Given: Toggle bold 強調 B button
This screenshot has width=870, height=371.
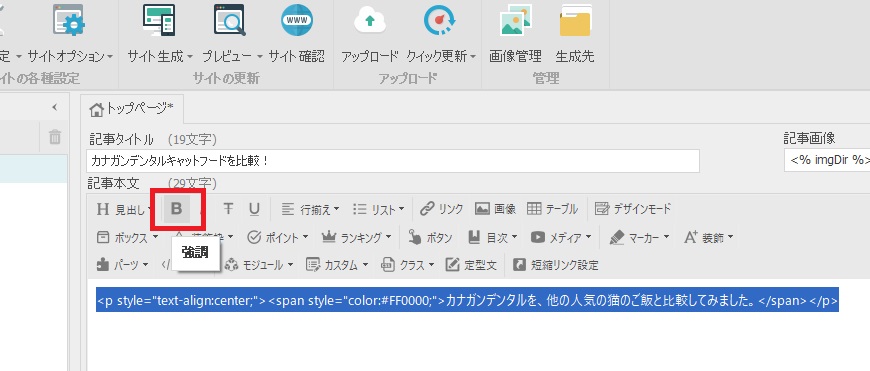Looking at the screenshot, I should pos(176,209).
